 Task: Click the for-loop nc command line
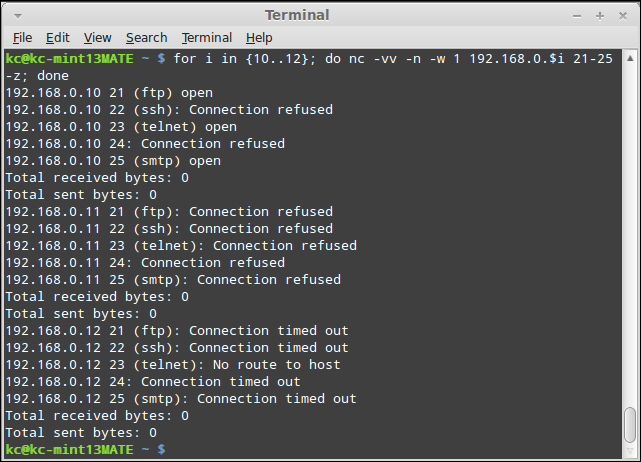pyautogui.click(x=309, y=67)
